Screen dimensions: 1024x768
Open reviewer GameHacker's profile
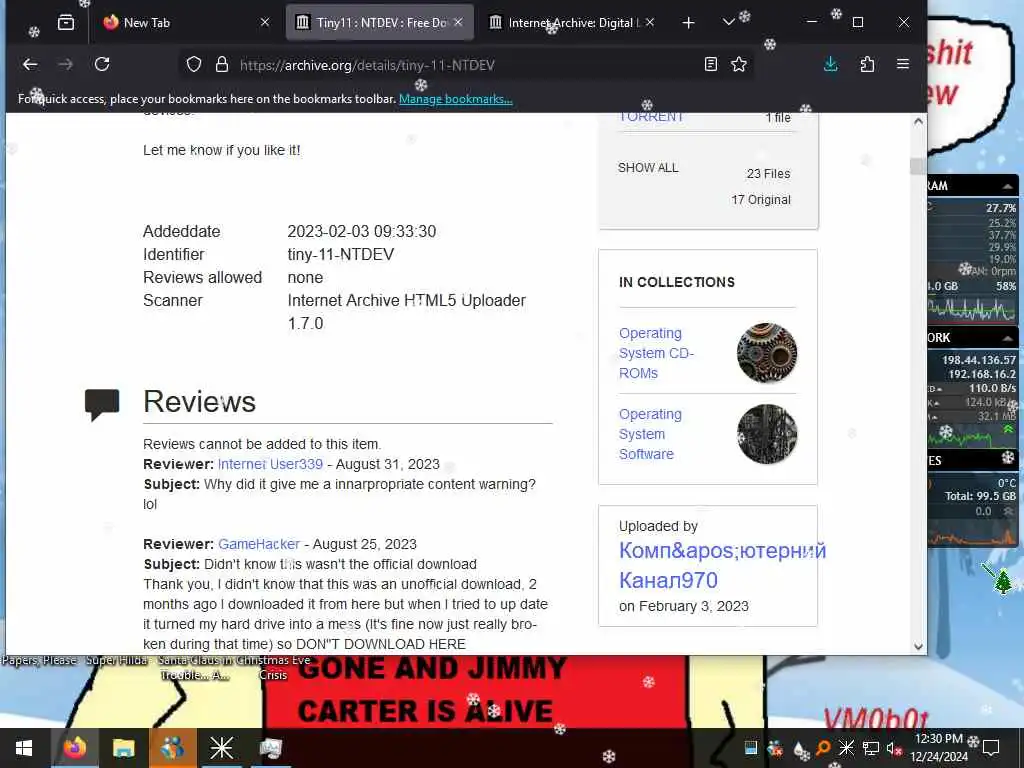point(259,544)
